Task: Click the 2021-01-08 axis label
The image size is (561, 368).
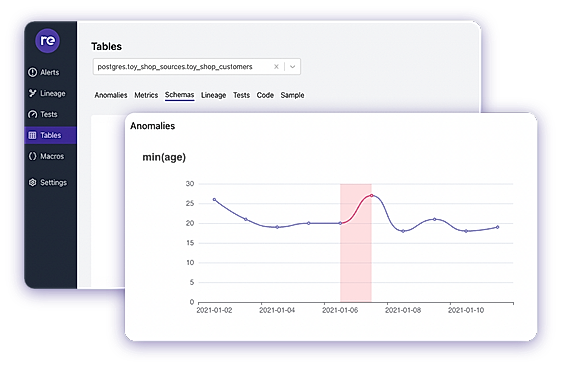Action: click(403, 310)
